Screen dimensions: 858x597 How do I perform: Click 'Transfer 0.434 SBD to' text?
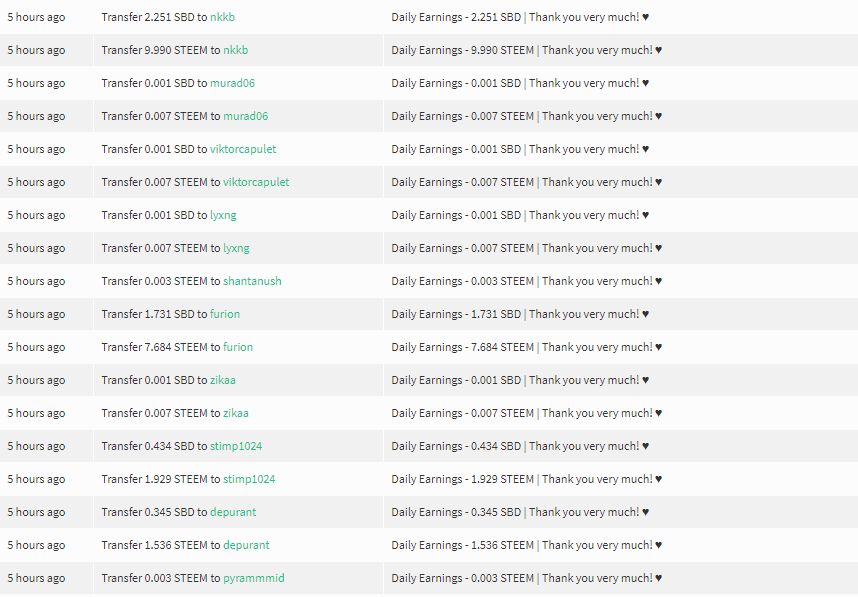[154, 446]
